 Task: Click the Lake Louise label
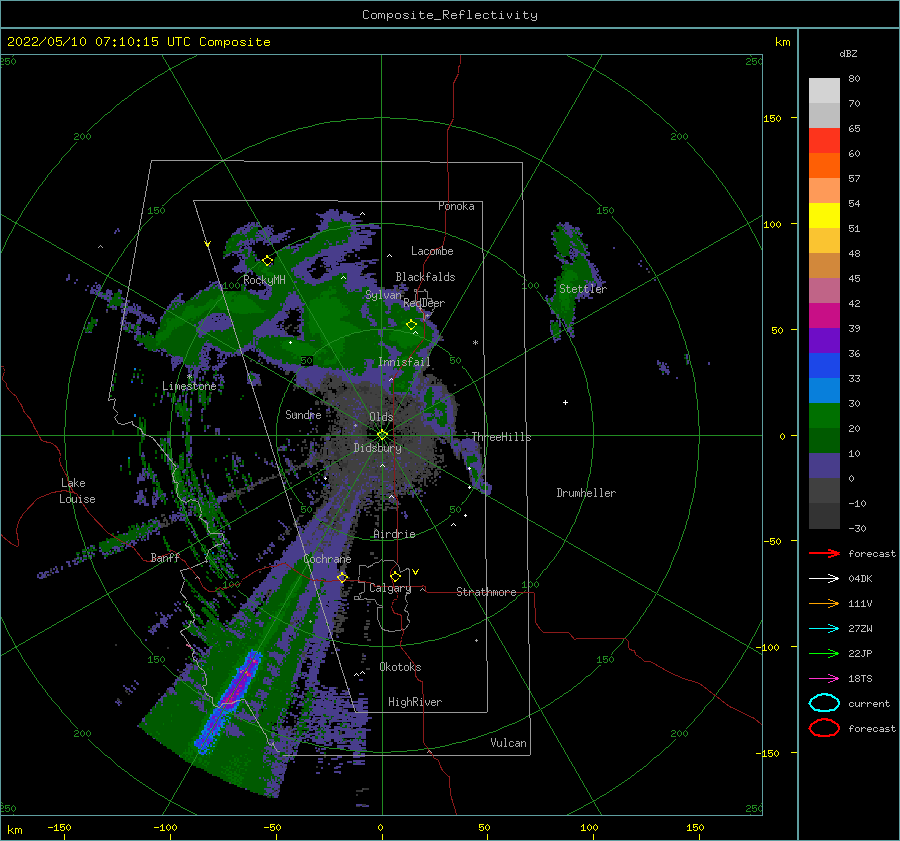click(78, 491)
